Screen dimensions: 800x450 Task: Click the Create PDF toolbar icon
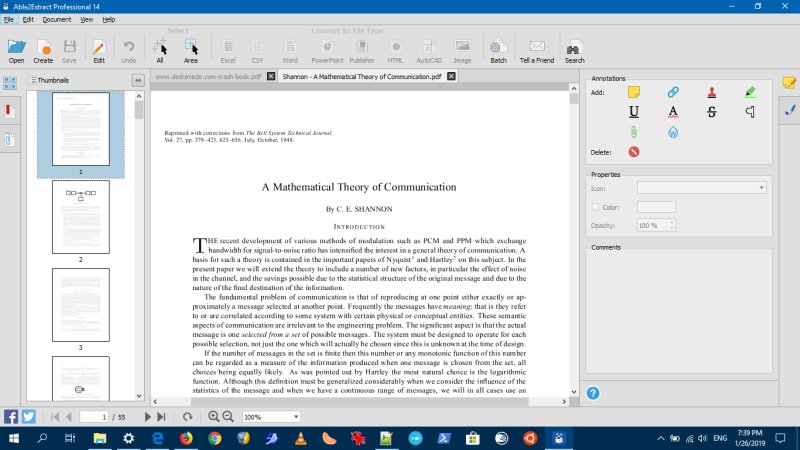43,51
